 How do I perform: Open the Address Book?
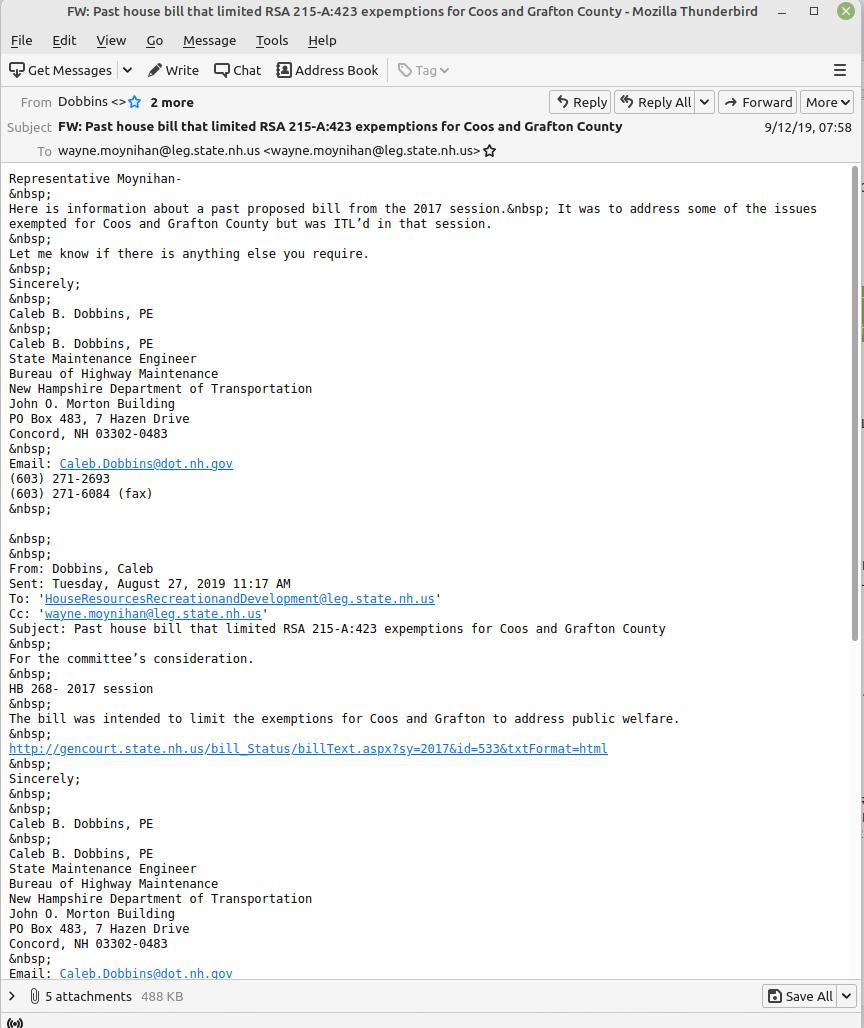coord(327,70)
